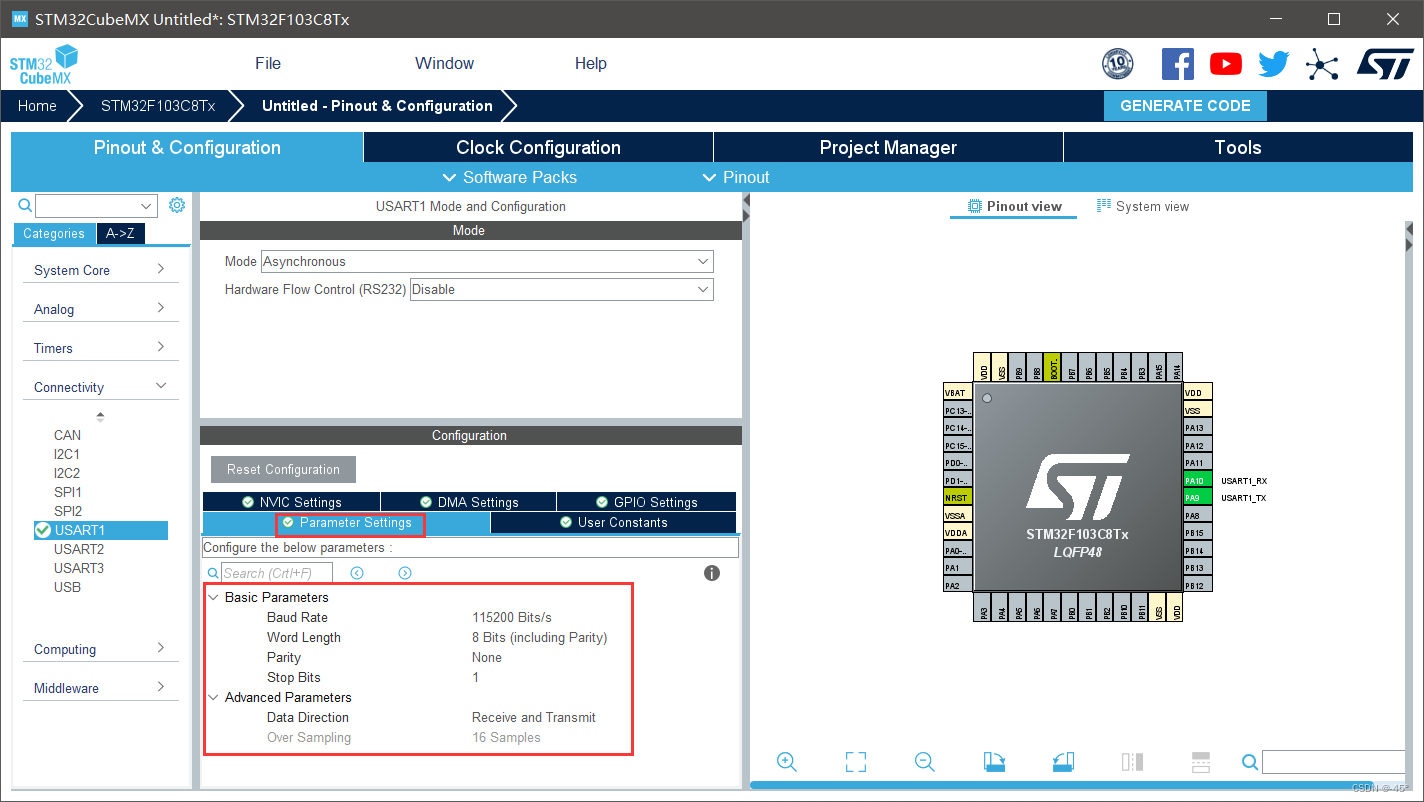
Task: Click the fit-to-screen frame icon
Action: pos(856,762)
